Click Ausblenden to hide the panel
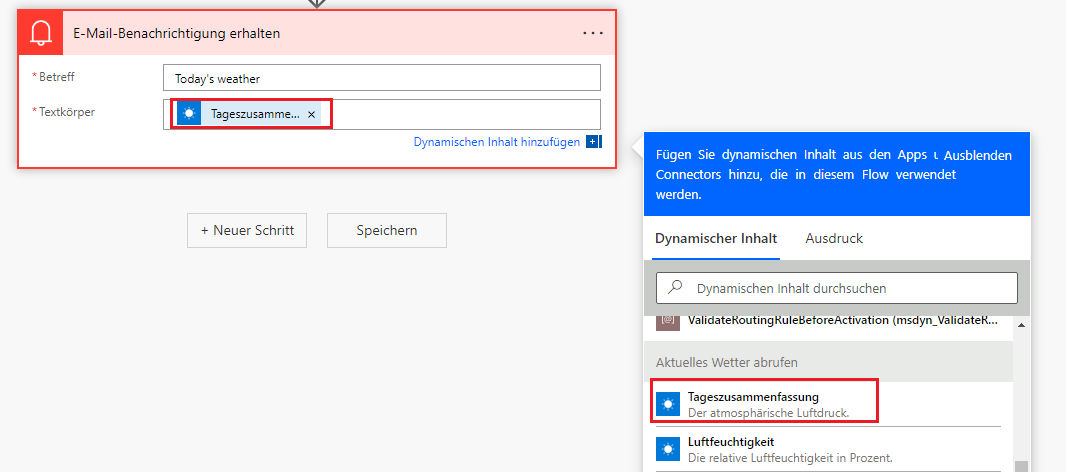 pos(978,155)
